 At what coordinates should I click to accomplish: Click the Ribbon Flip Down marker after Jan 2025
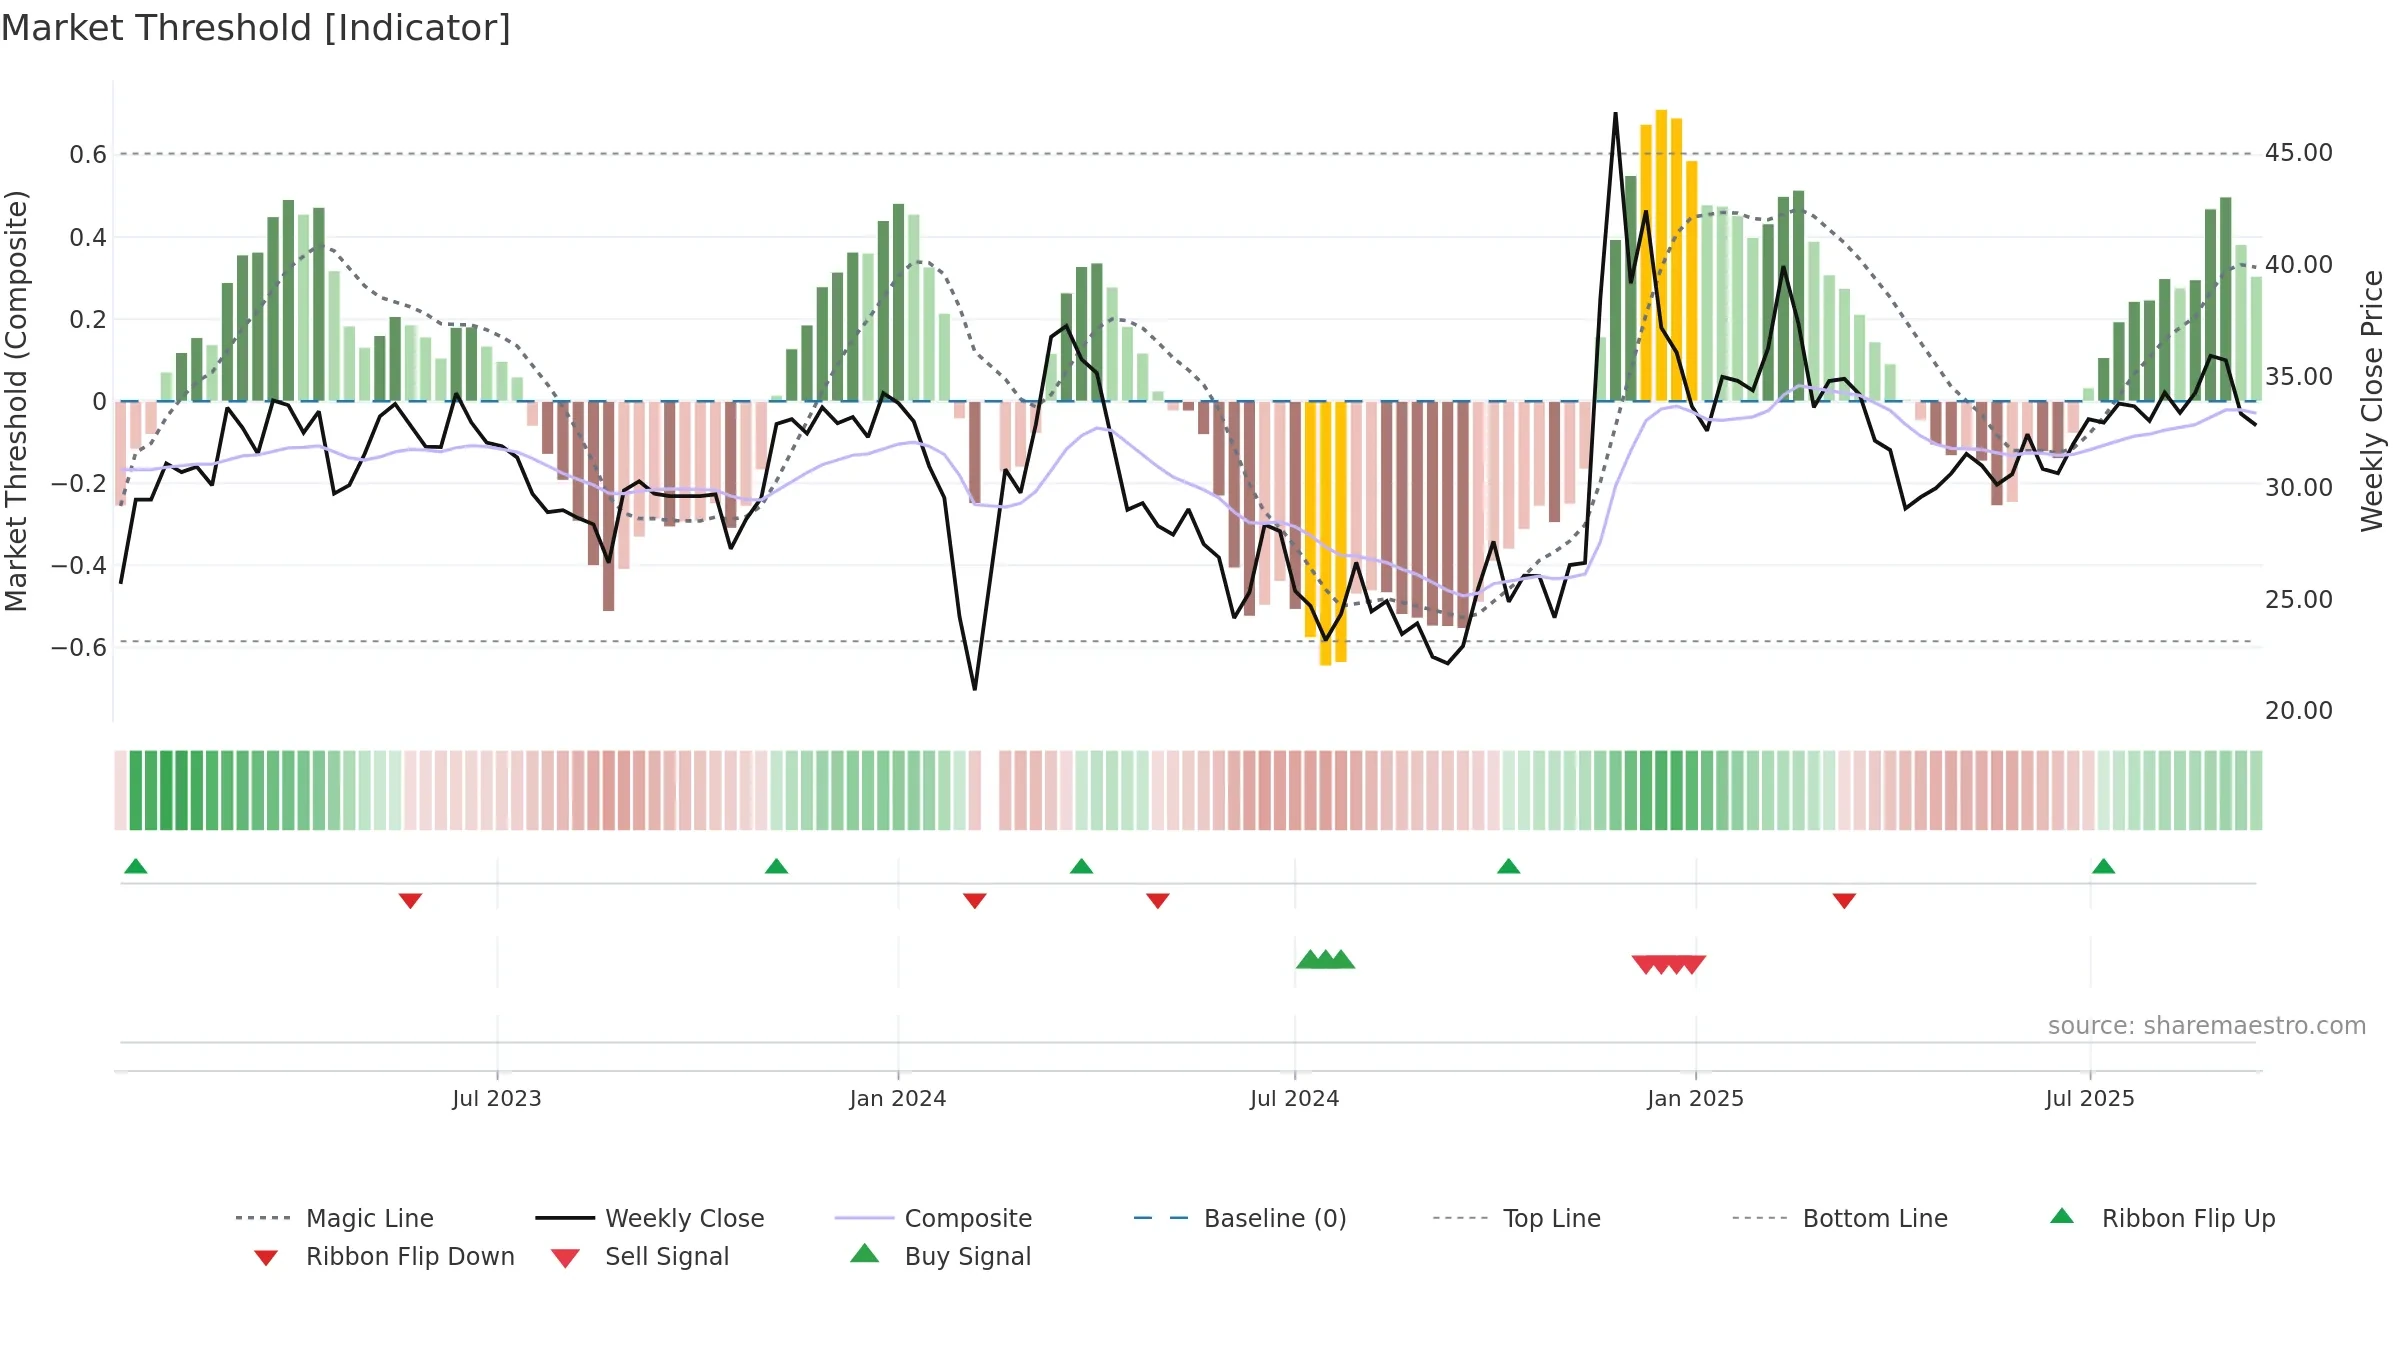pyautogui.click(x=1844, y=901)
